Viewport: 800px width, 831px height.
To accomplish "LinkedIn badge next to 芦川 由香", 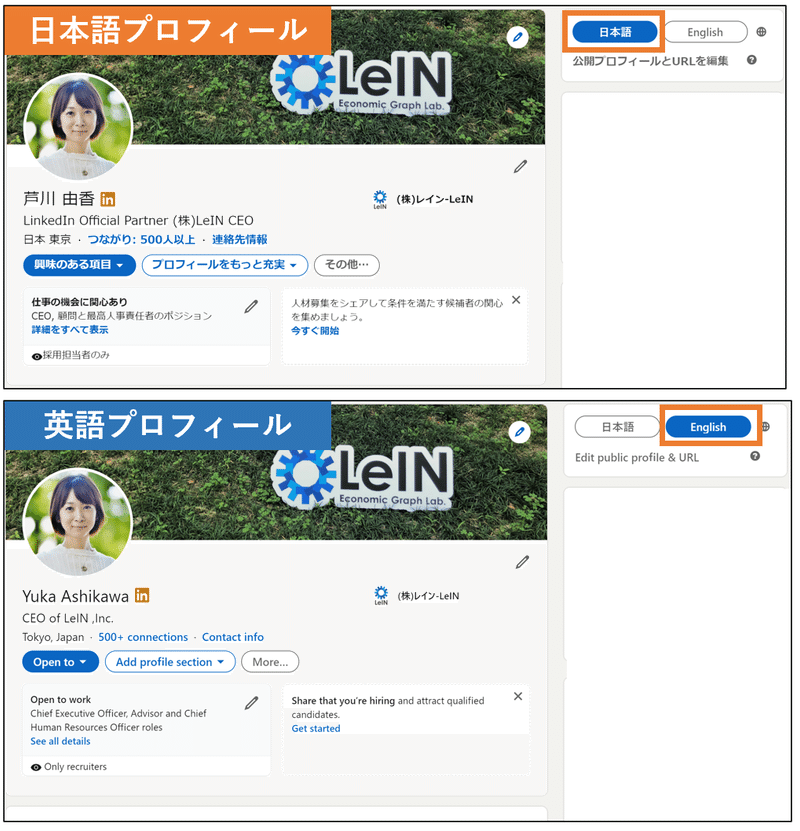I will tap(108, 199).
